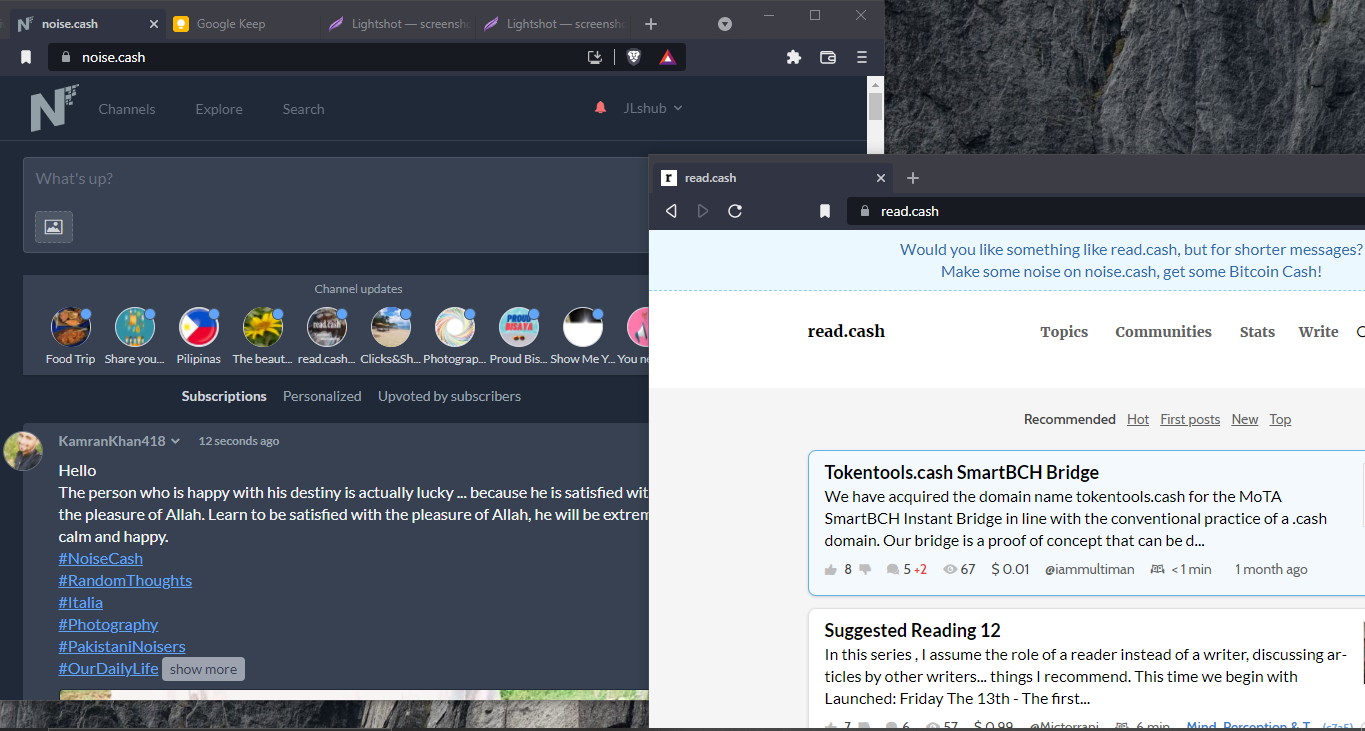This screenshot has height=731, width=1365.
Task: Reload the read.cash page
Action: (735, 211)
